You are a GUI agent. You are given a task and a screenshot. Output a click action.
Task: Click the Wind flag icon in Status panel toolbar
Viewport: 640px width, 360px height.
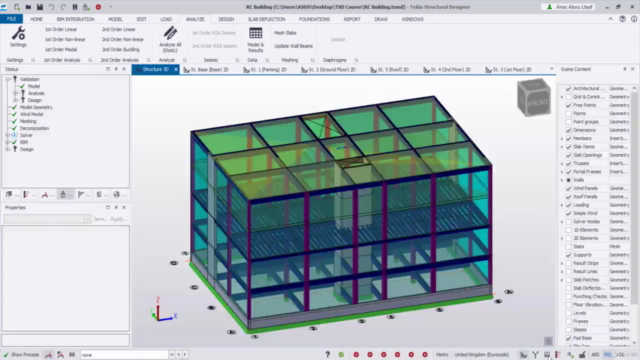tap(81, 195)
